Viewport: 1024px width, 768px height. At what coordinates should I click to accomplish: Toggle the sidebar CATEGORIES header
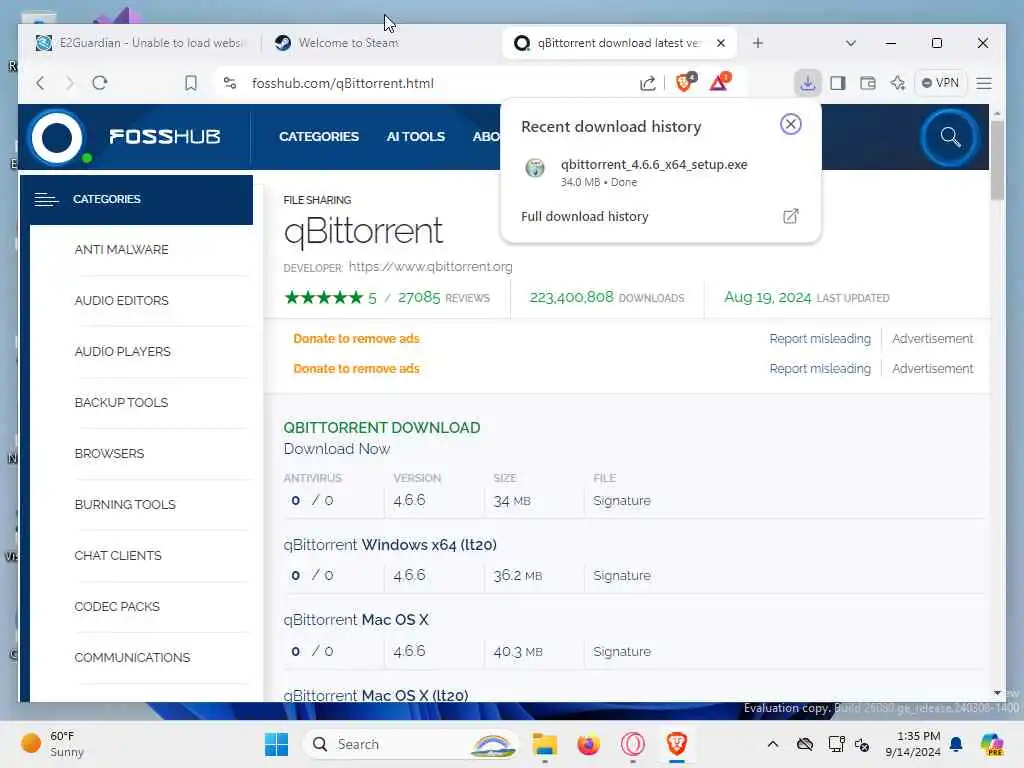136,199
